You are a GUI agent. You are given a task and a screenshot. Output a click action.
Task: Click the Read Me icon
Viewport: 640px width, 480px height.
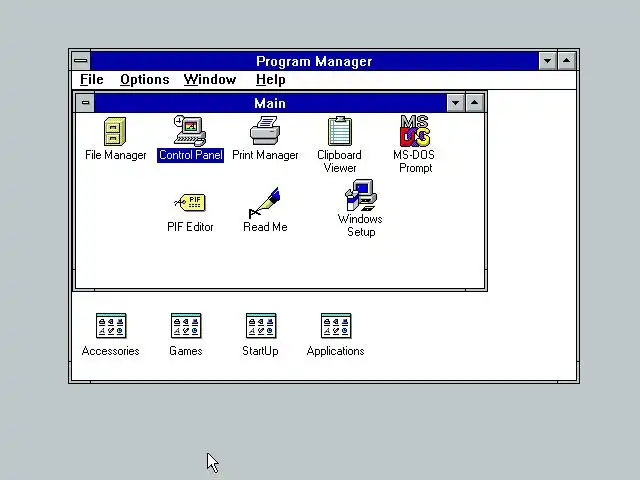tap(264, 203)
